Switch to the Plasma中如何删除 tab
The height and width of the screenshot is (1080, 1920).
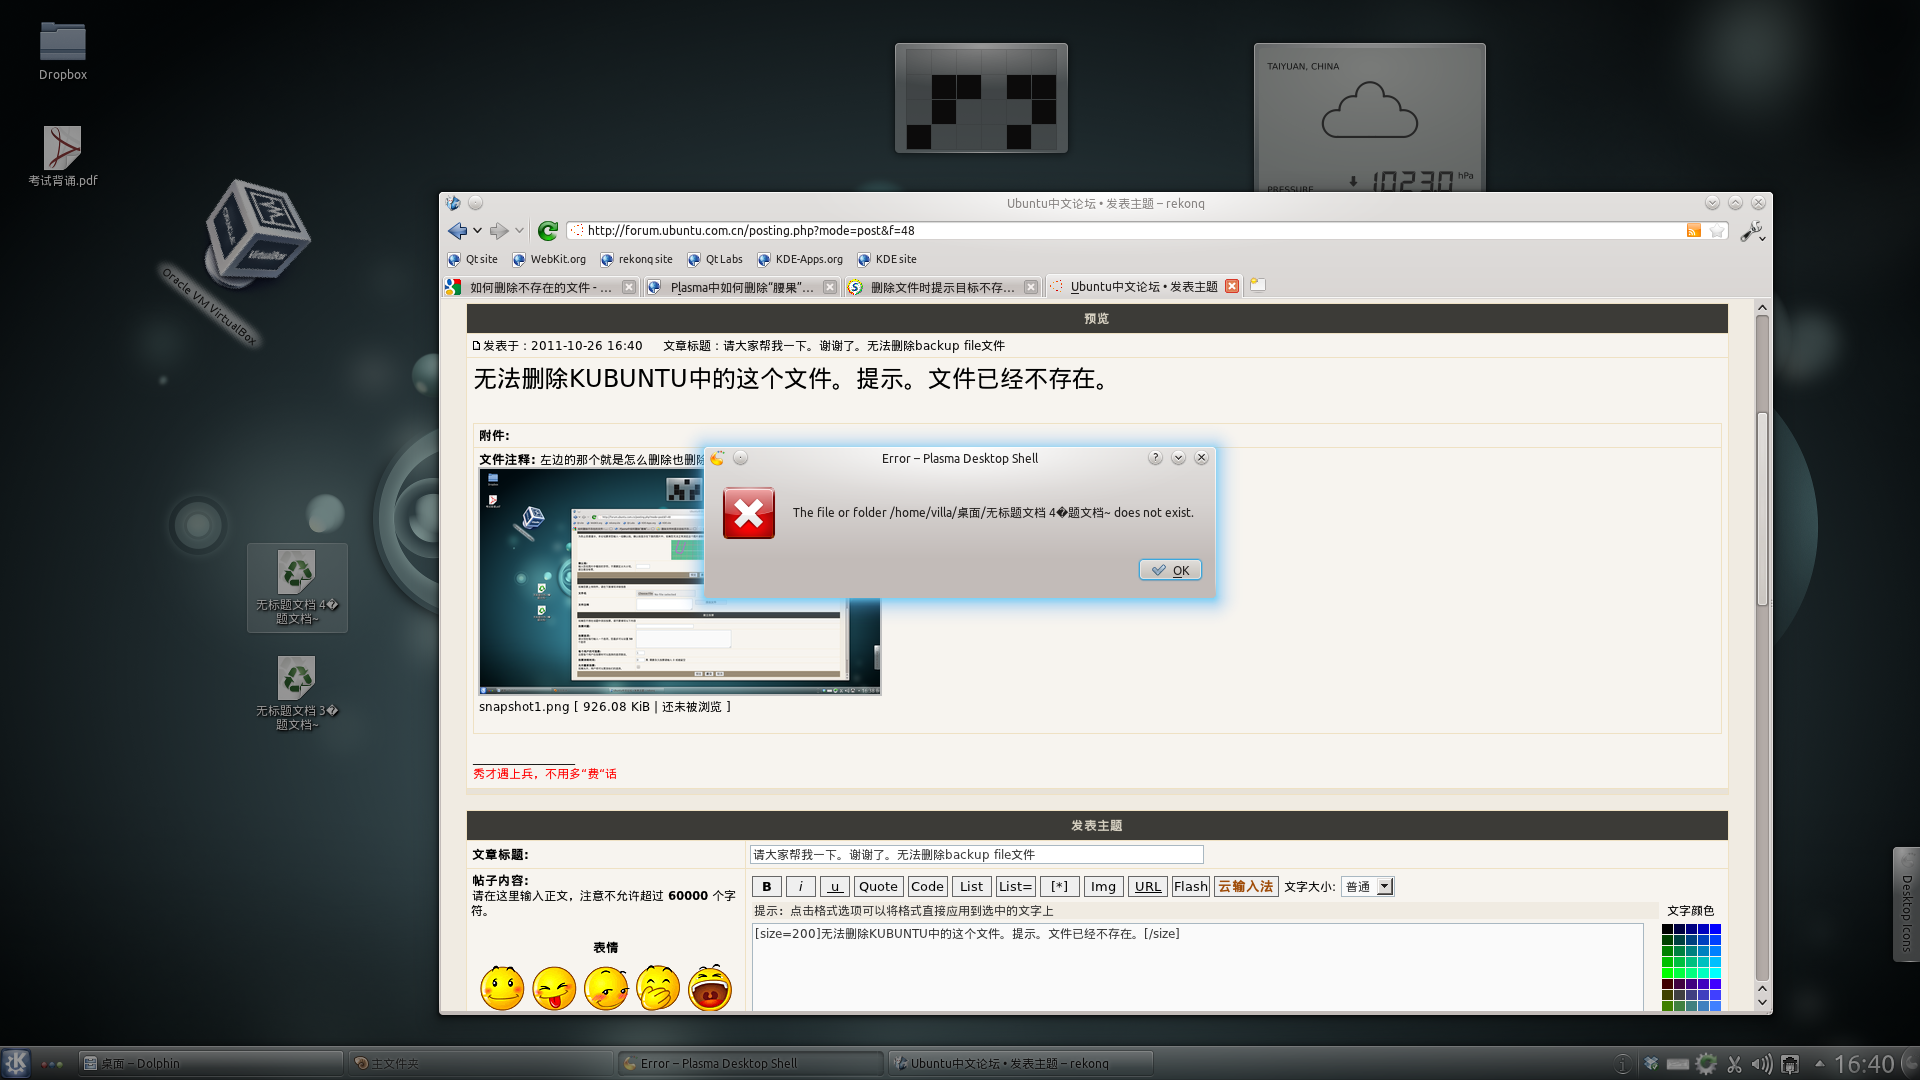coord(741,287)
